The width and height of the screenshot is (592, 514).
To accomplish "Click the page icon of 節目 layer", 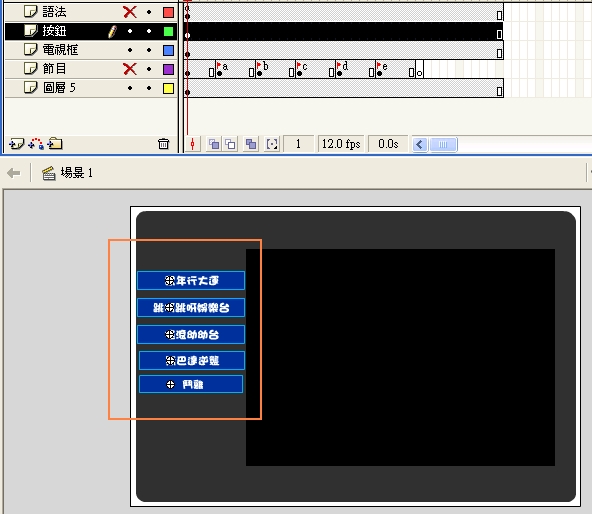I will coord(31,68).
